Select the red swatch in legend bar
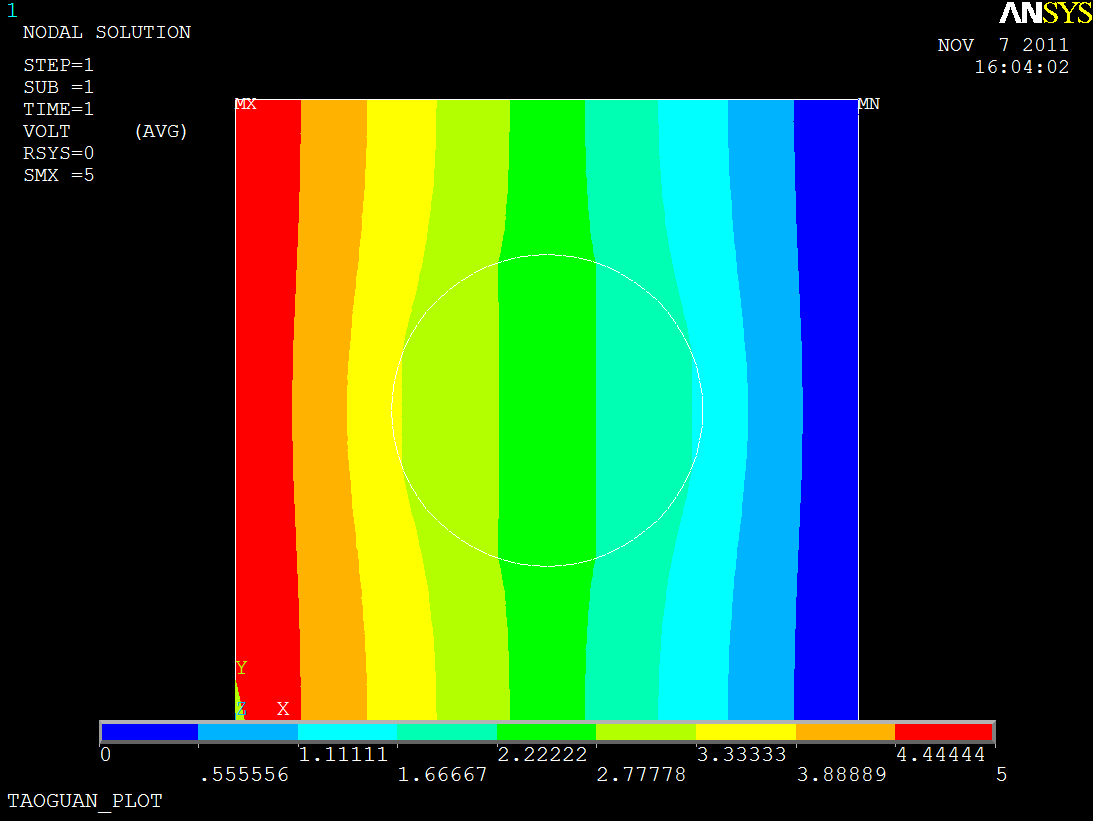1093x821 pixels. [942, 732]
